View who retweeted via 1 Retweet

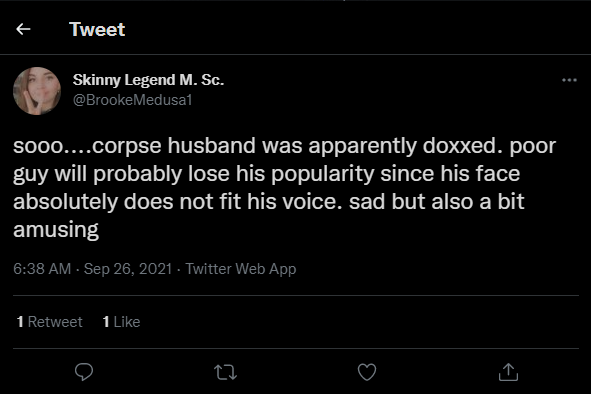point(49,322)
